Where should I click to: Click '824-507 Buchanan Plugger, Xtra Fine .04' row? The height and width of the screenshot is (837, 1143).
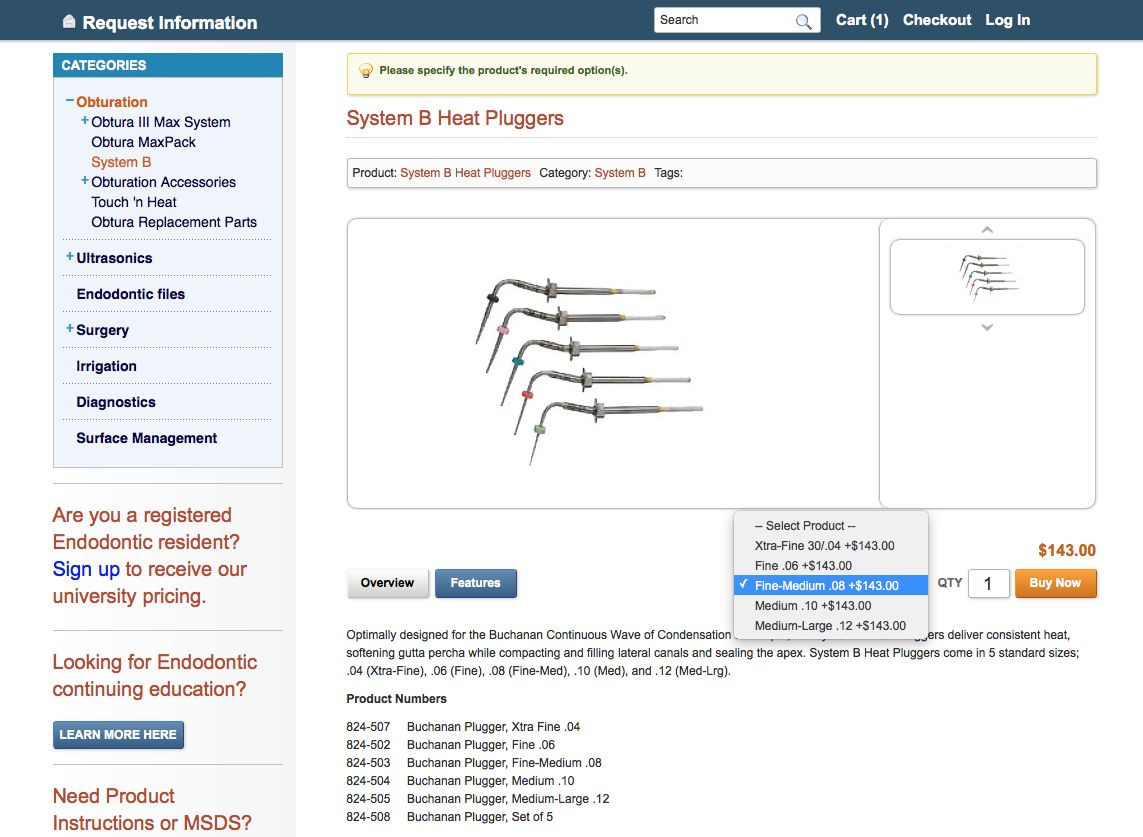(463, 727)
